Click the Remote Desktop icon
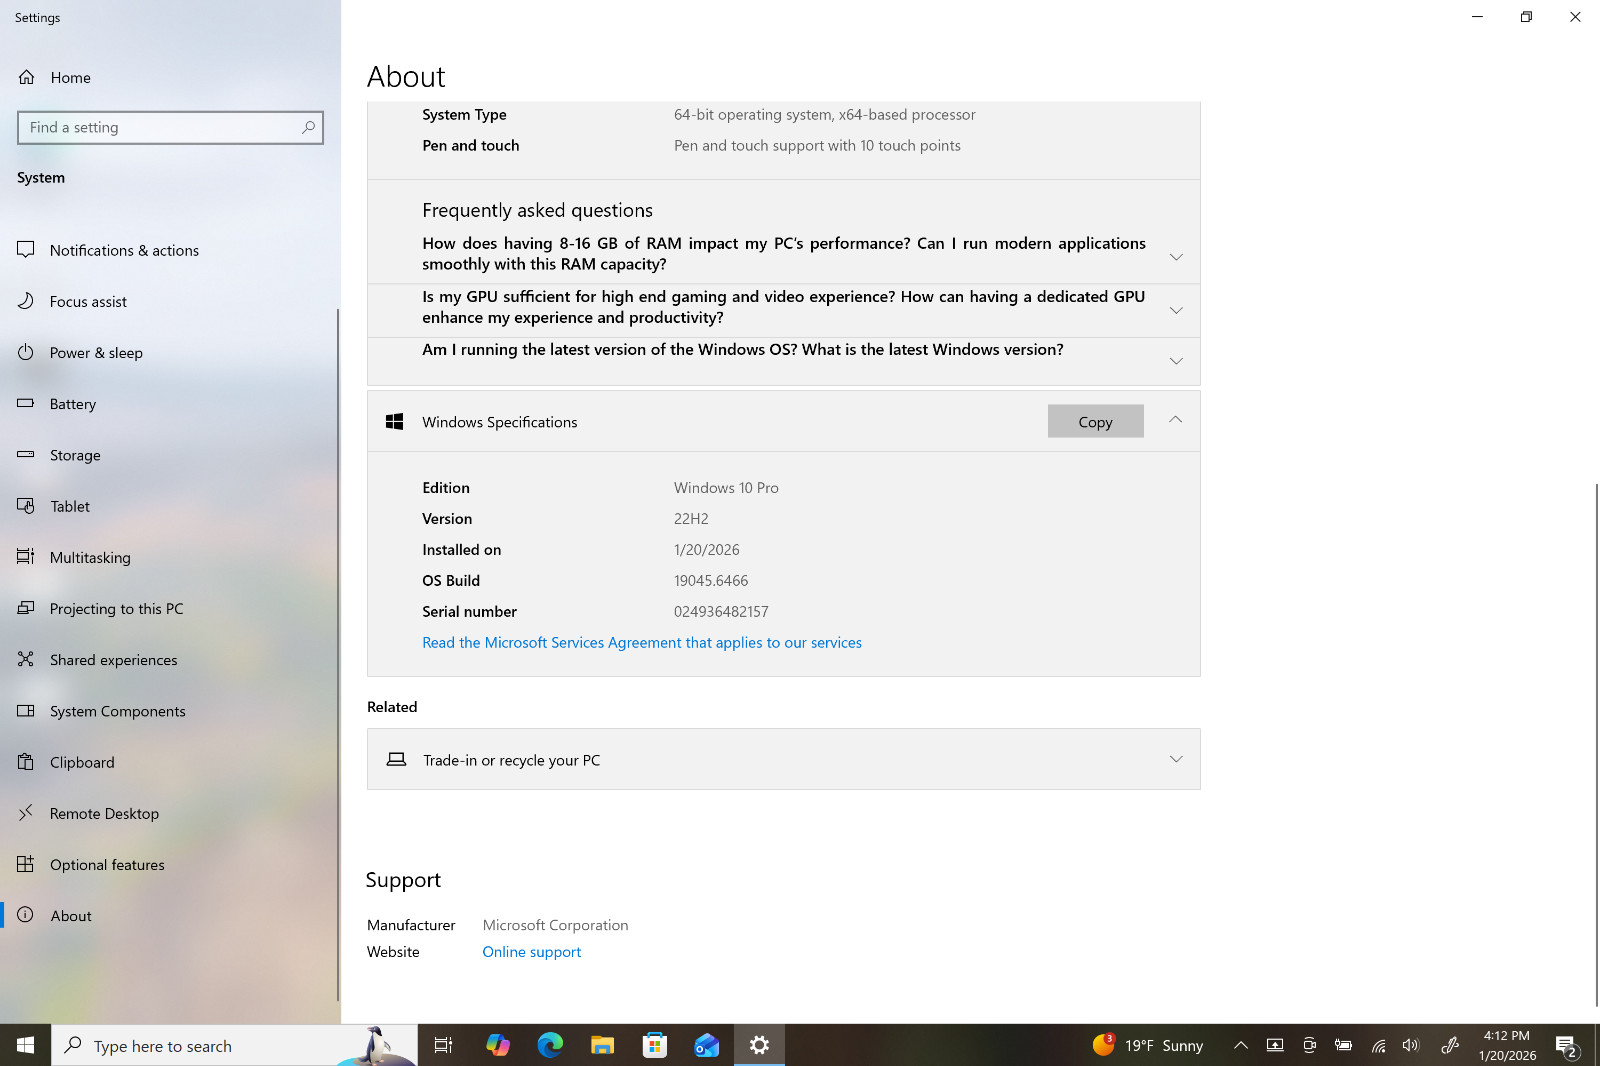This screenshot has height=1066, width=1600. 26,813
